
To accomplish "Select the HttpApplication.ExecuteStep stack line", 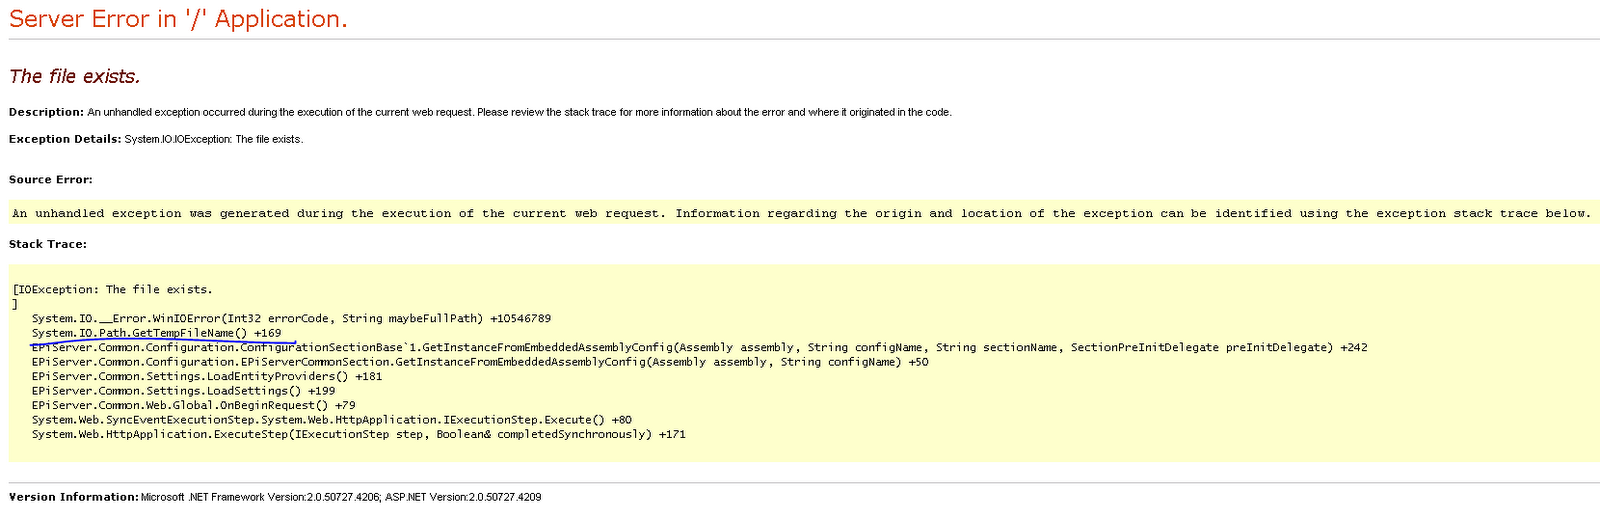I will (x=358, y=435).
